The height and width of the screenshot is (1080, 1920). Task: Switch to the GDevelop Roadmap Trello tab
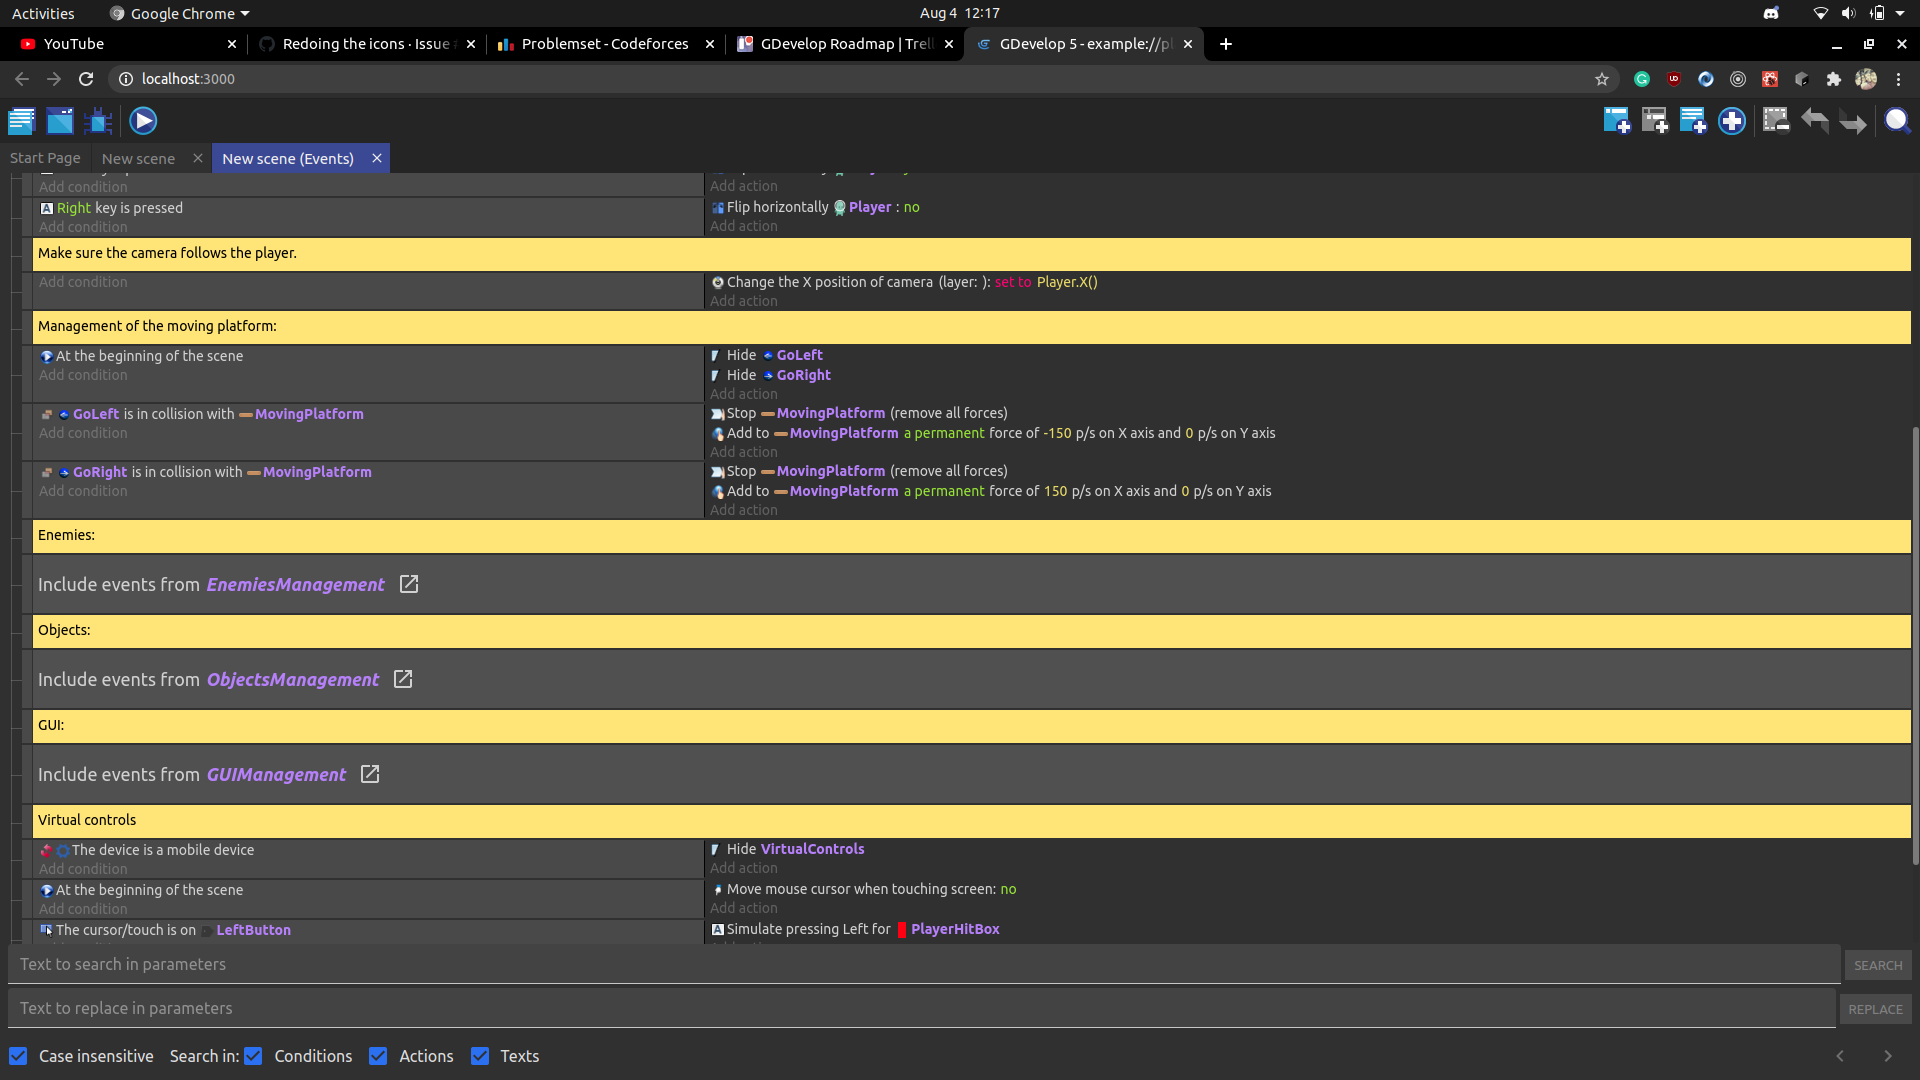pos(845,44)
